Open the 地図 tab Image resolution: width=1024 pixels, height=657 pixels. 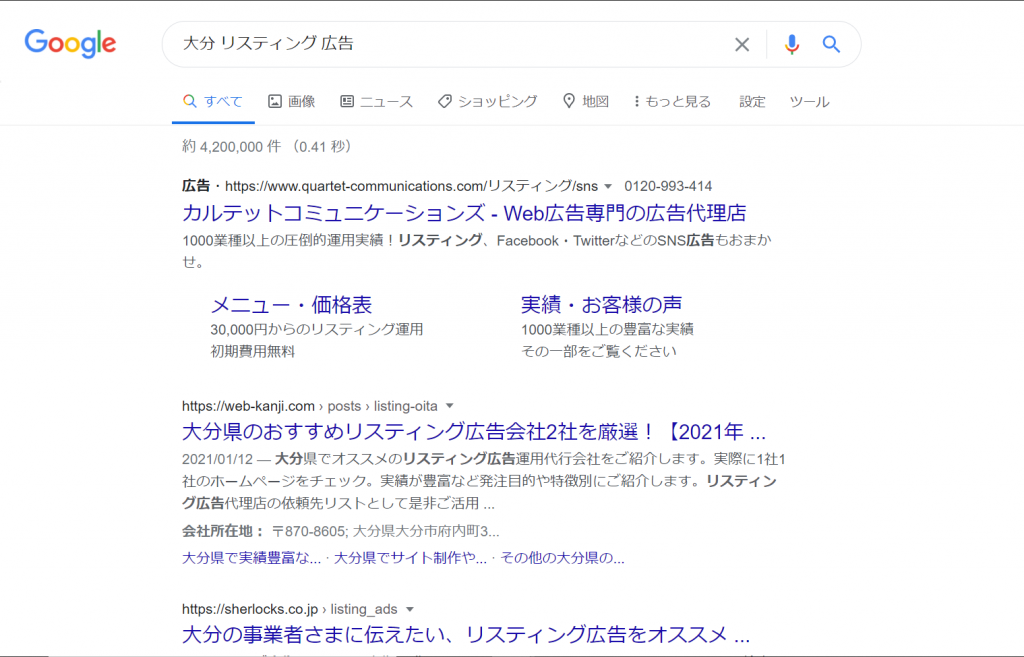tap(586, 101)
